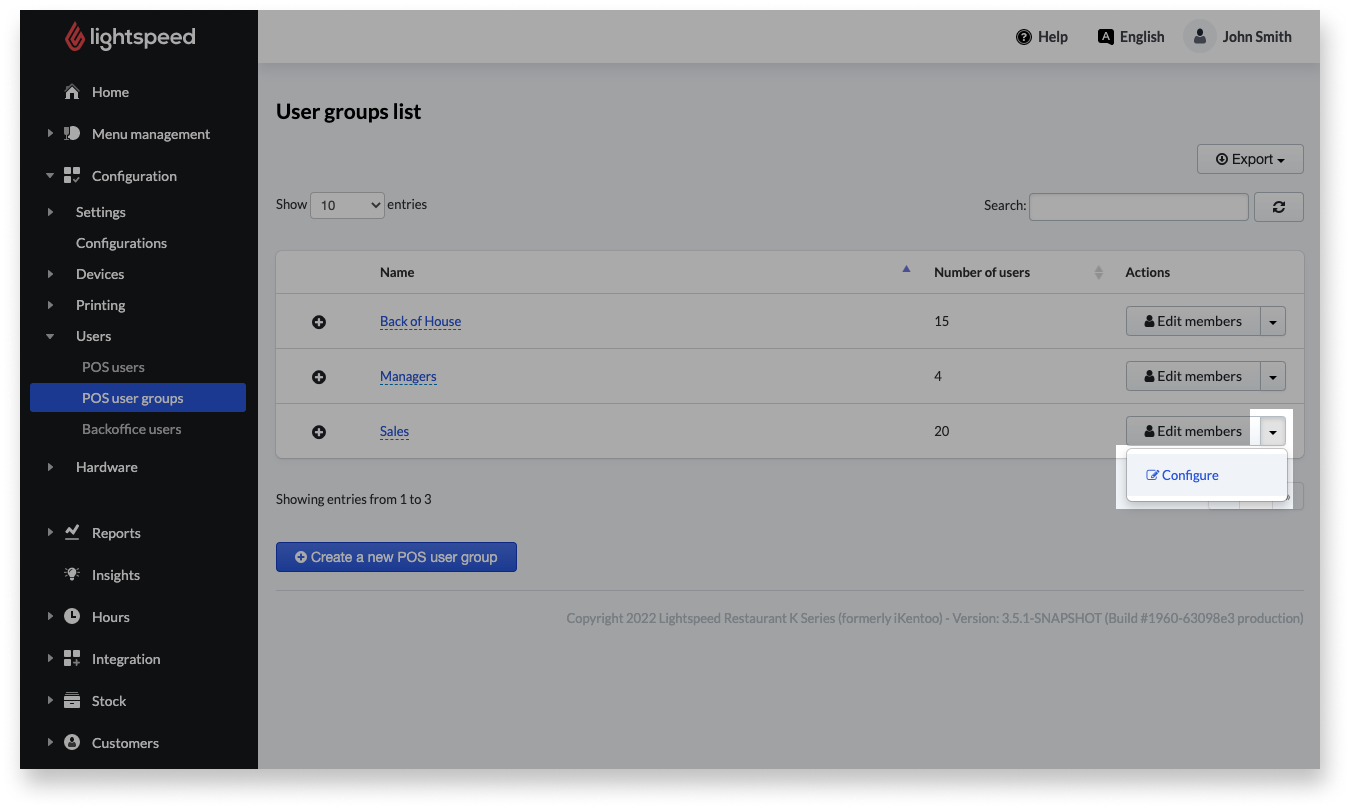Click the Lightspeed flame logo
Viewport: 1350px width, 809px height.
click(x=75, y=37)
